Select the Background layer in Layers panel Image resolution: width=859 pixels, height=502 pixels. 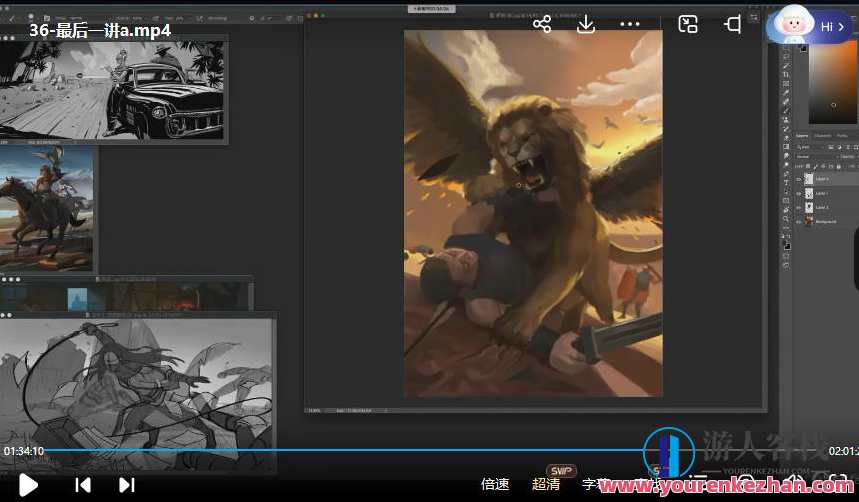pos(830,221)
